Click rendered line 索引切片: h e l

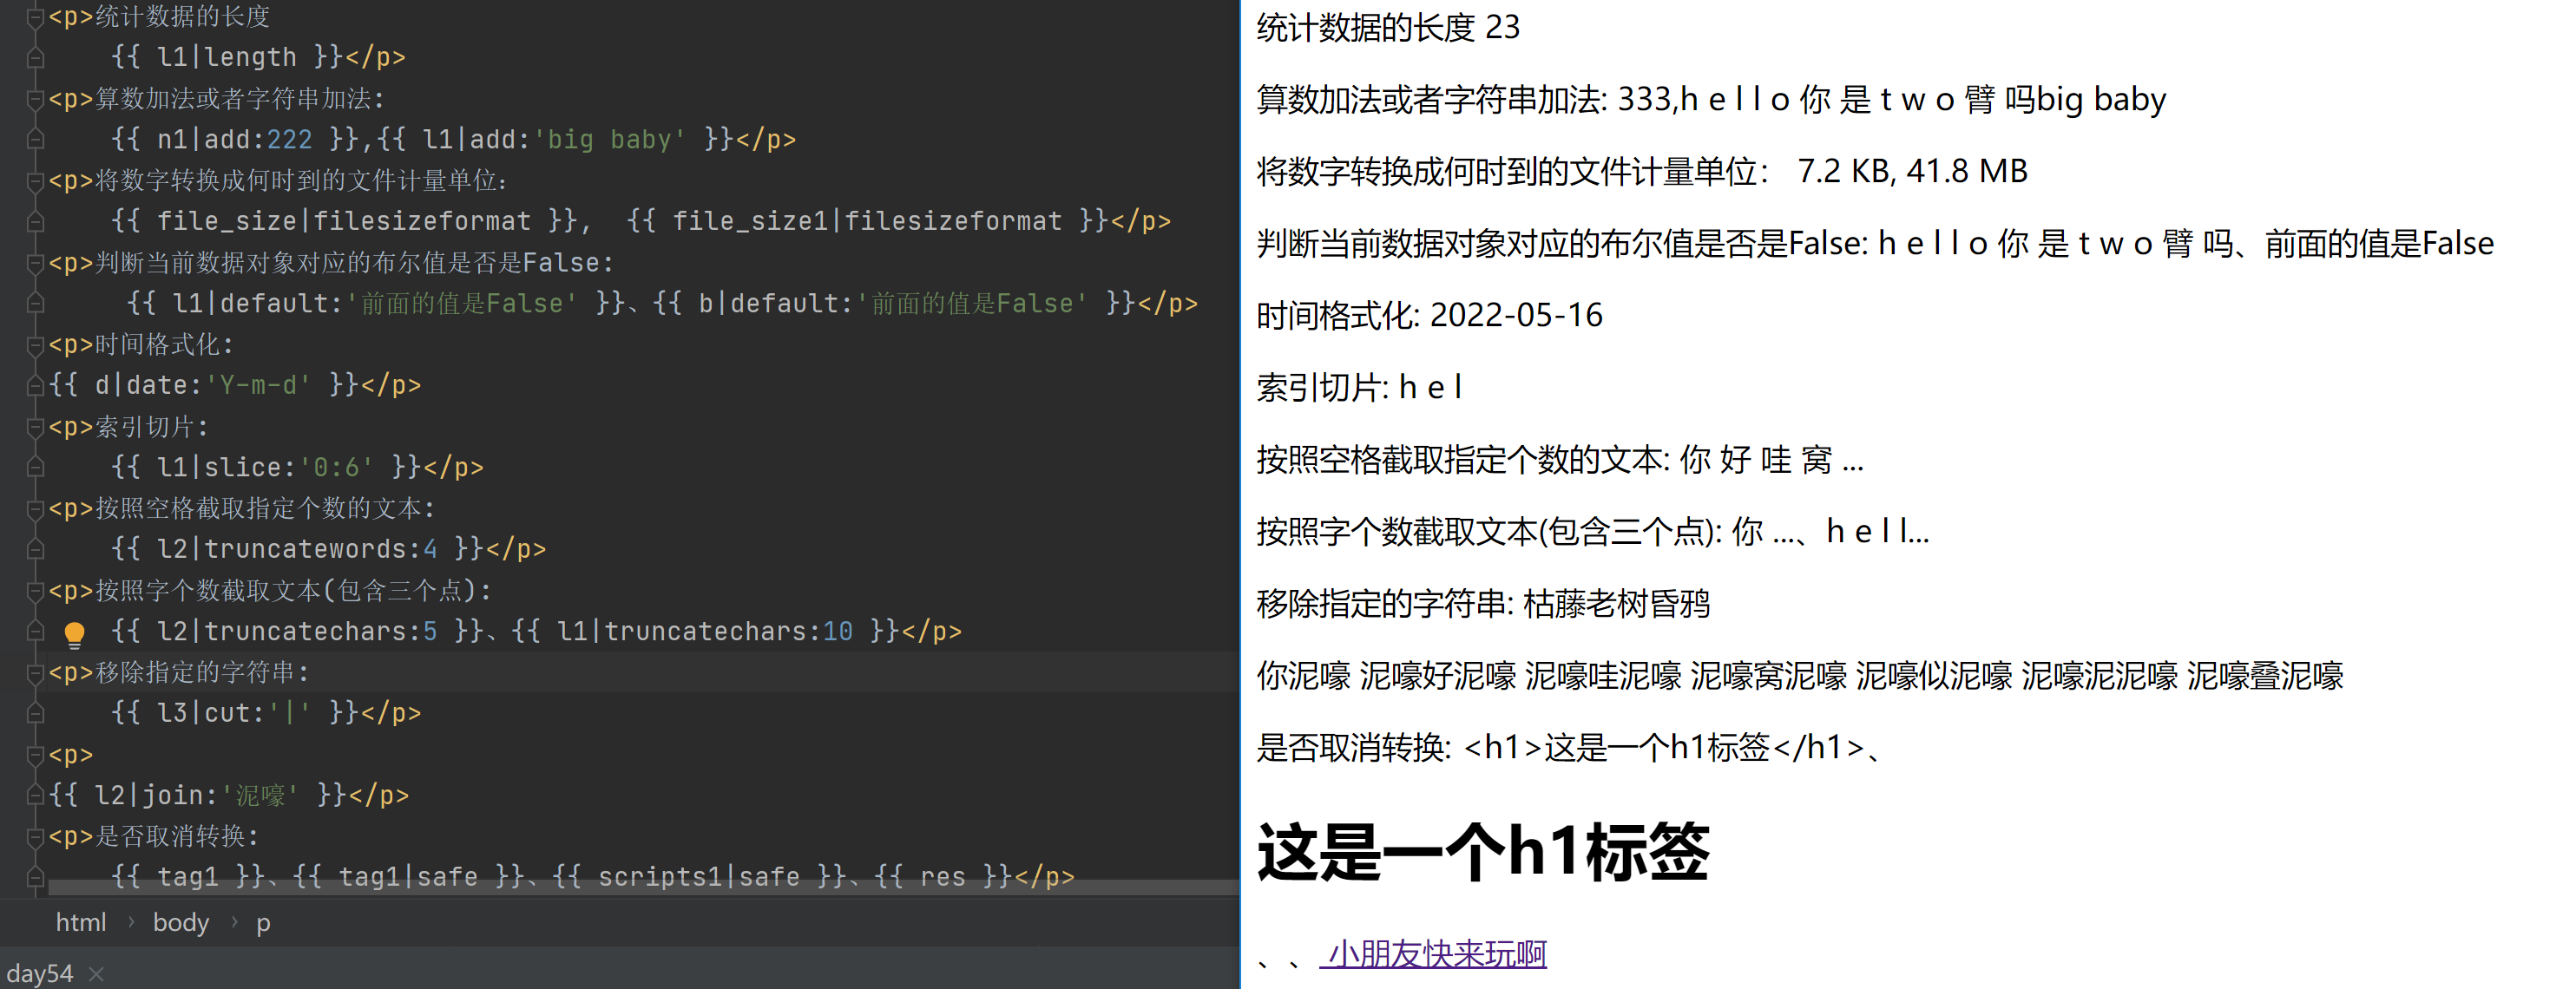[1359, 387]
